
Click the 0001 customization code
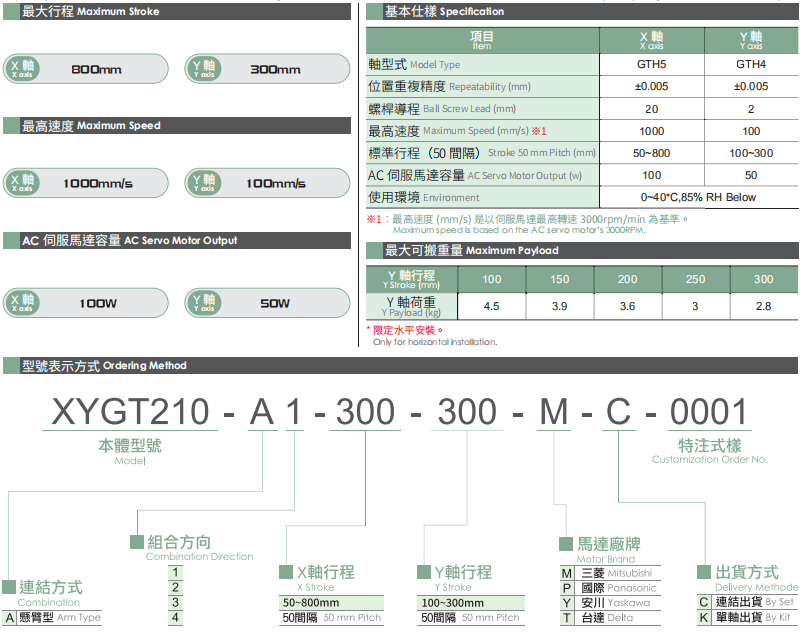coord(709,411)
